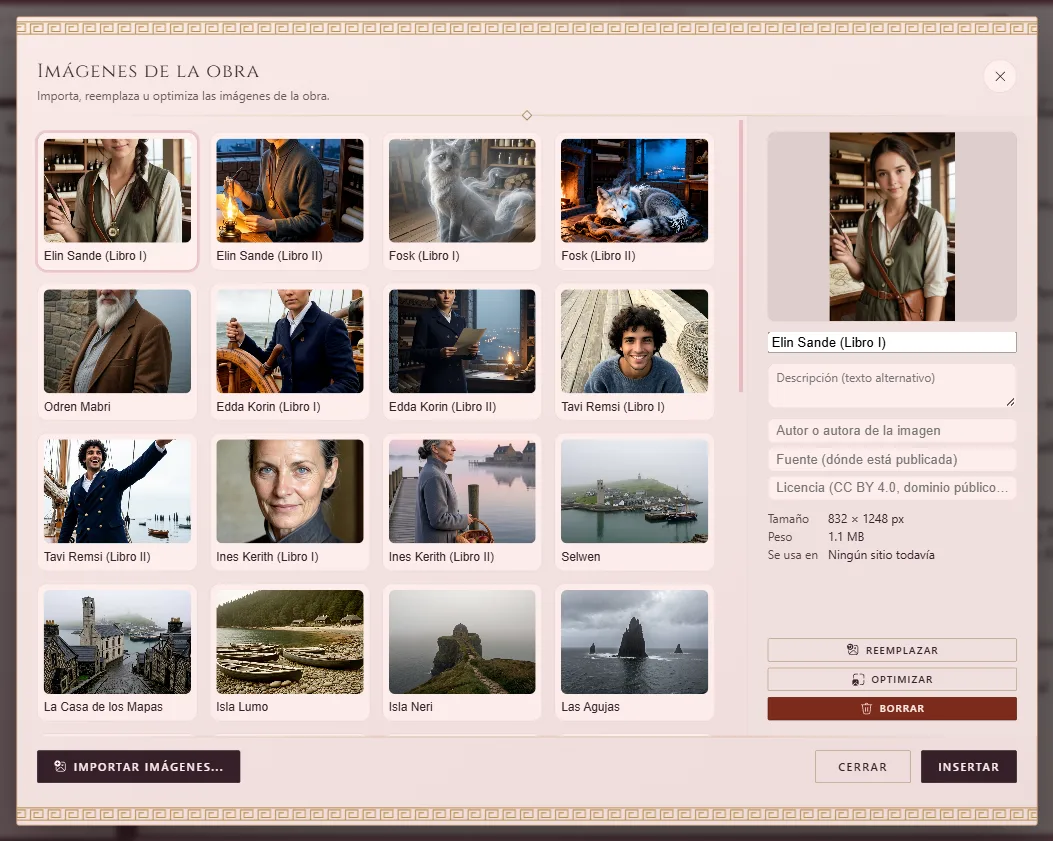Focus the Licencia input field
This screenshot has width=1053, height=841.
point(892,488)
